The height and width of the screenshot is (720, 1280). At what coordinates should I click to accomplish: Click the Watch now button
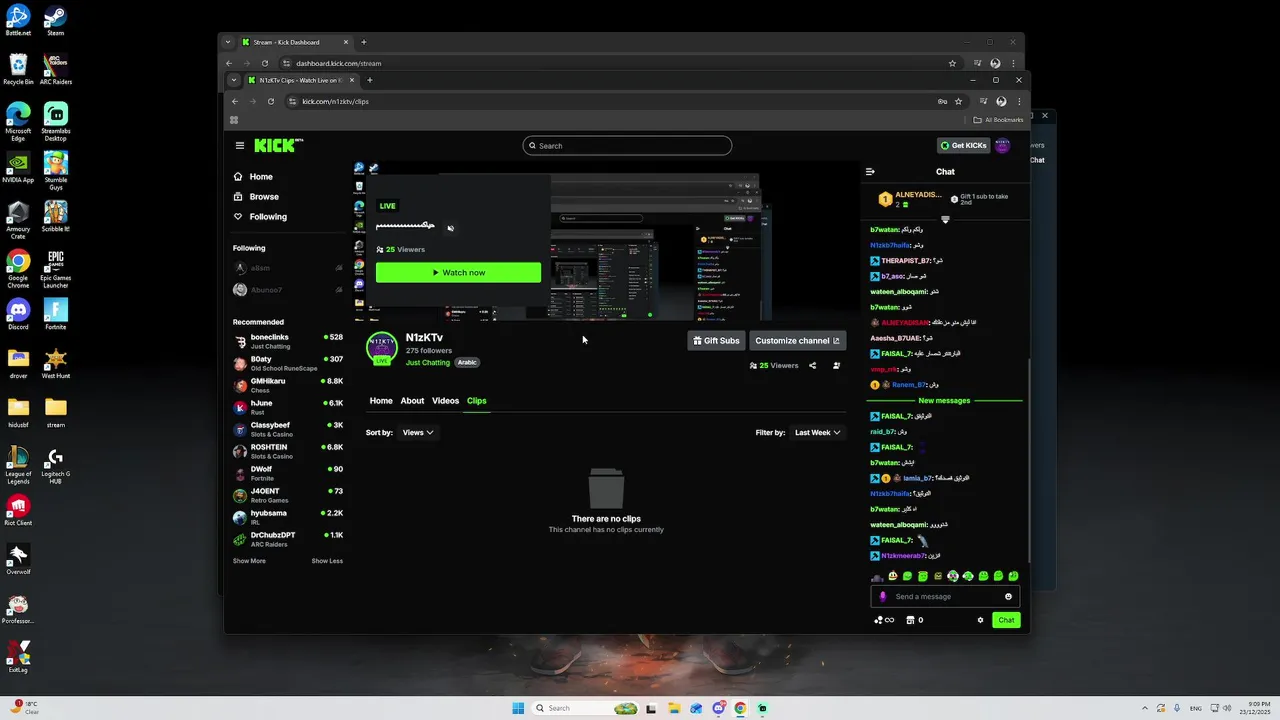[458, 273]
